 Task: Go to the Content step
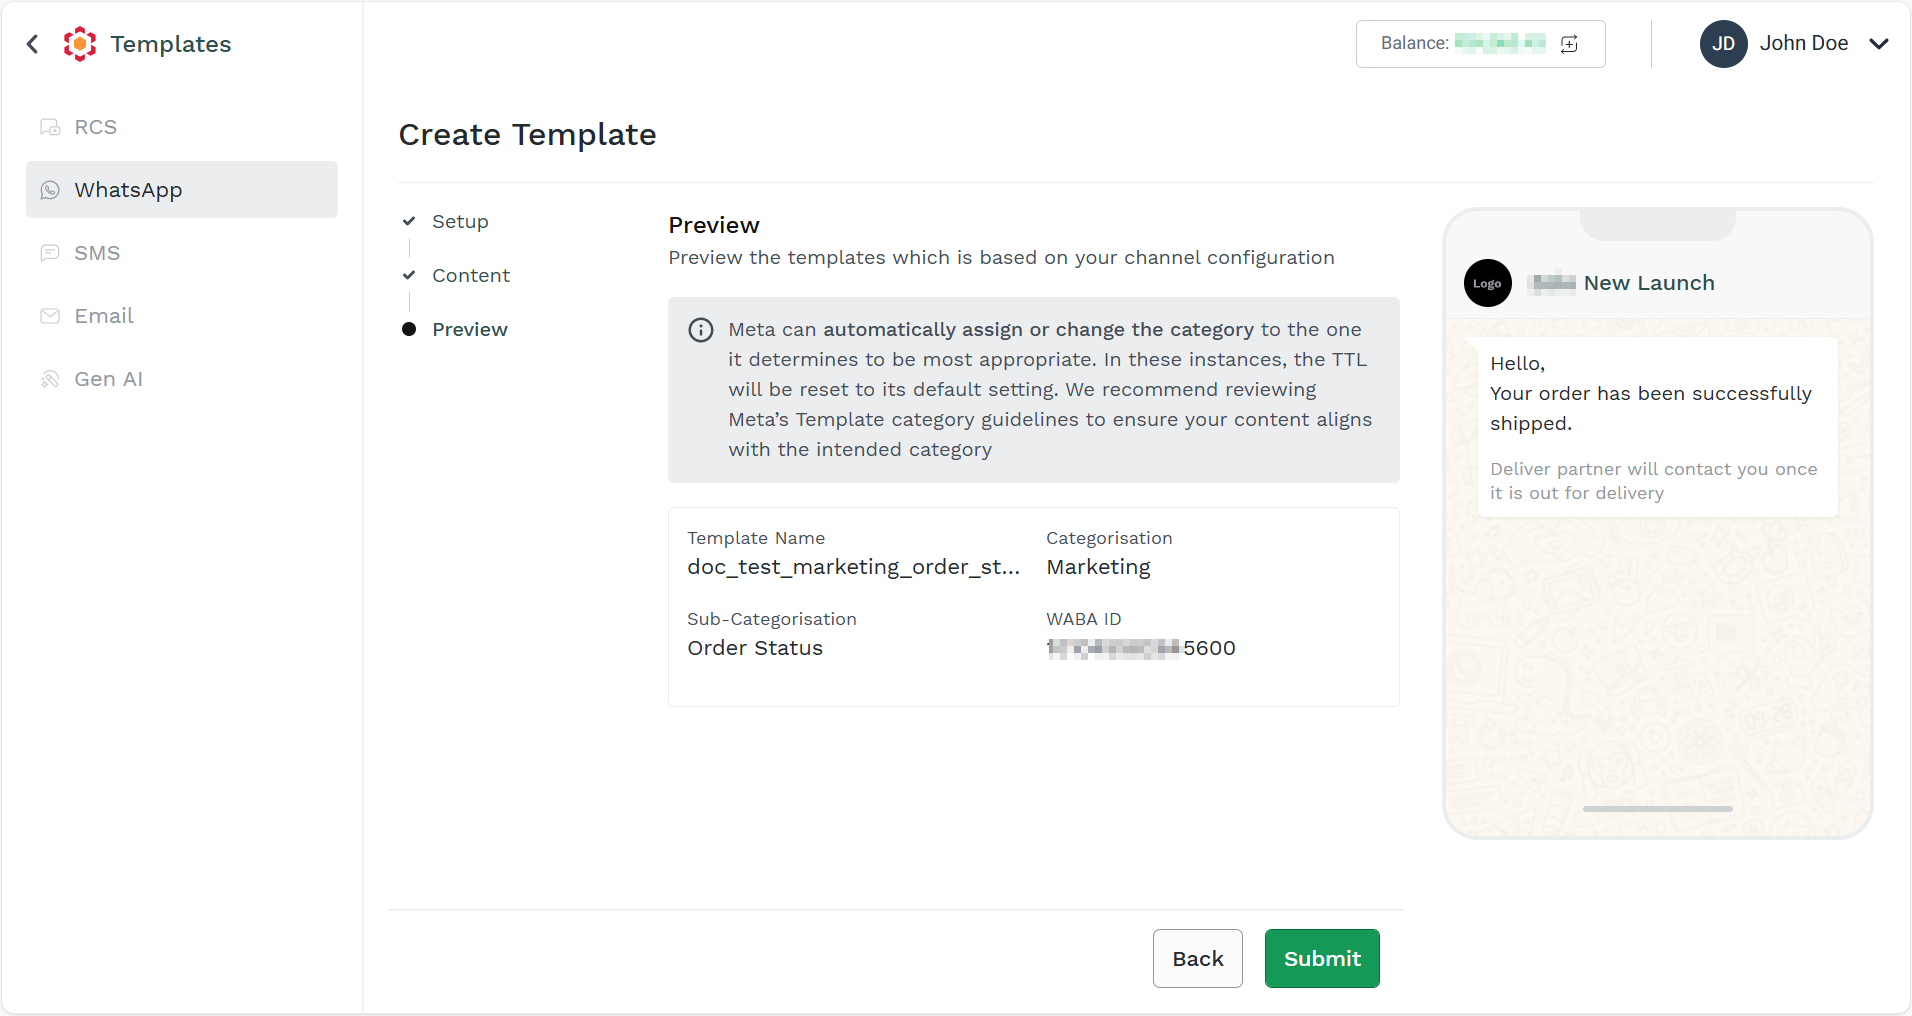(471, 276)
